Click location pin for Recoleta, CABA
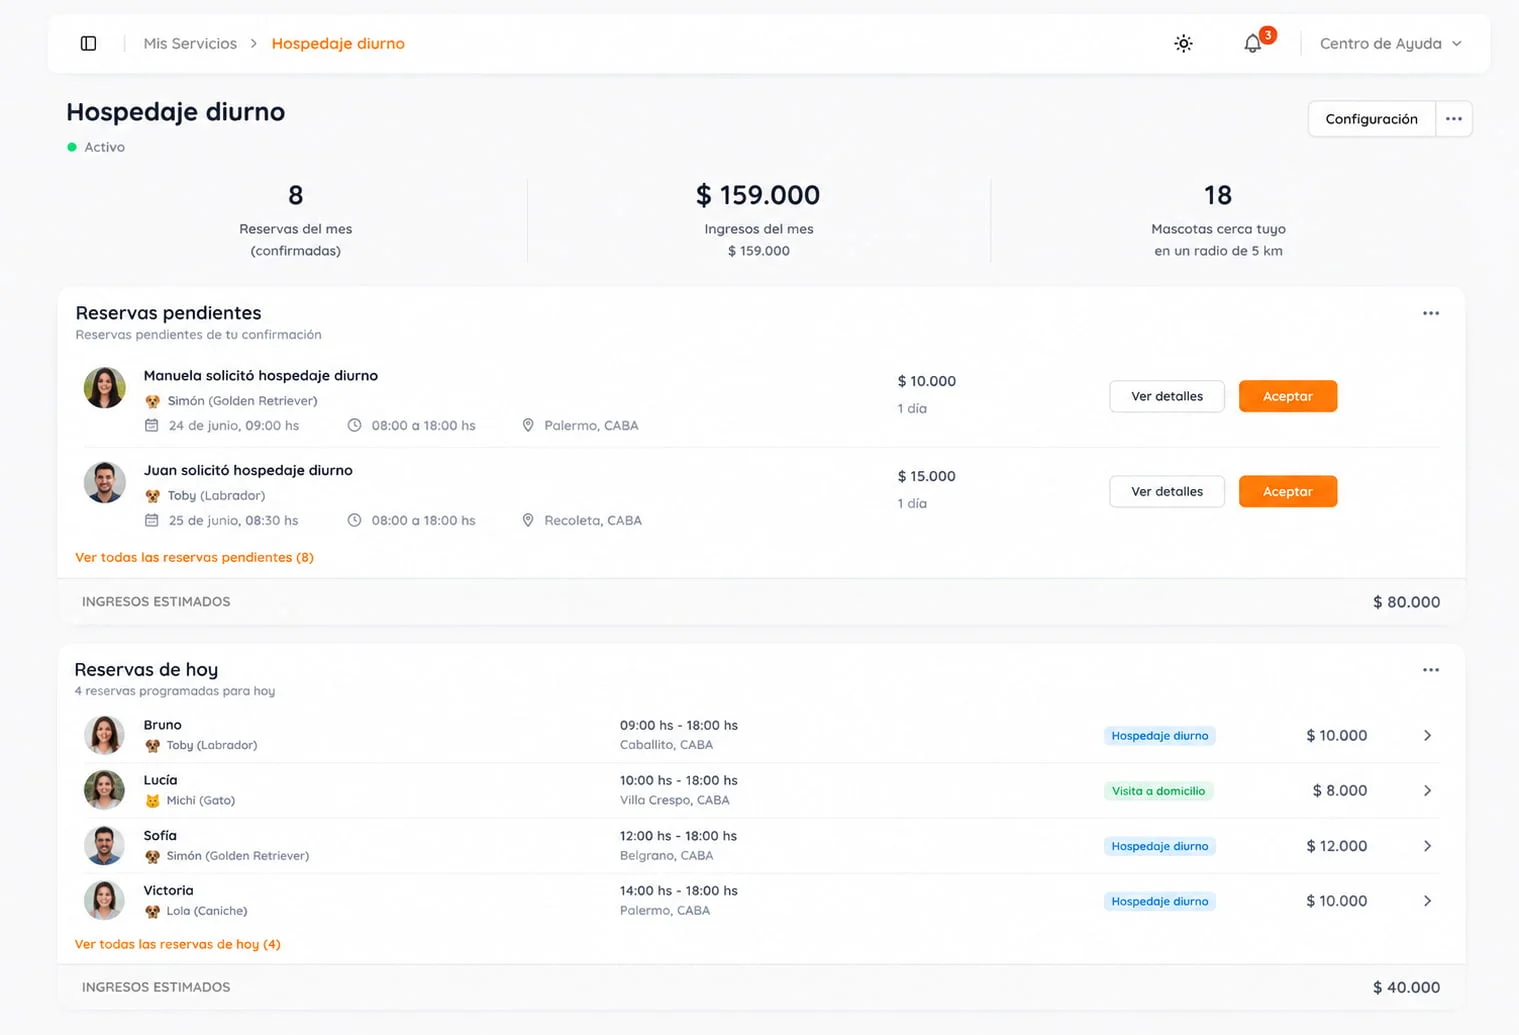 pos(528,520)
